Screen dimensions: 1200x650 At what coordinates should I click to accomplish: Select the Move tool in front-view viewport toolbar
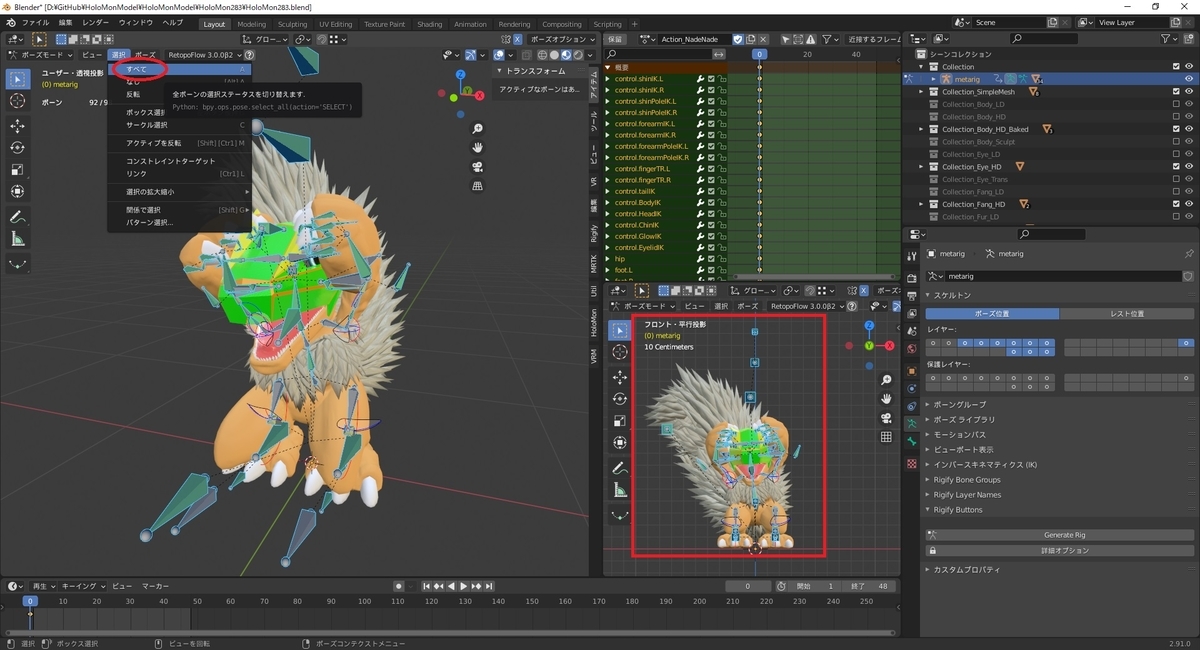click(x=620, y=377)
